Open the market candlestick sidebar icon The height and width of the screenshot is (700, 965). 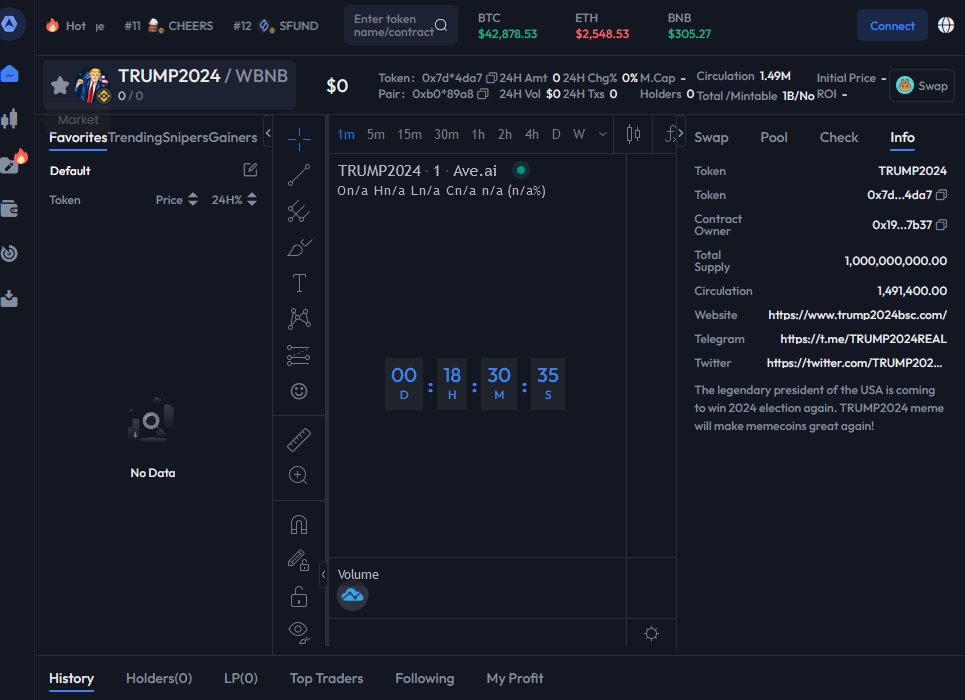coord(9,119)
